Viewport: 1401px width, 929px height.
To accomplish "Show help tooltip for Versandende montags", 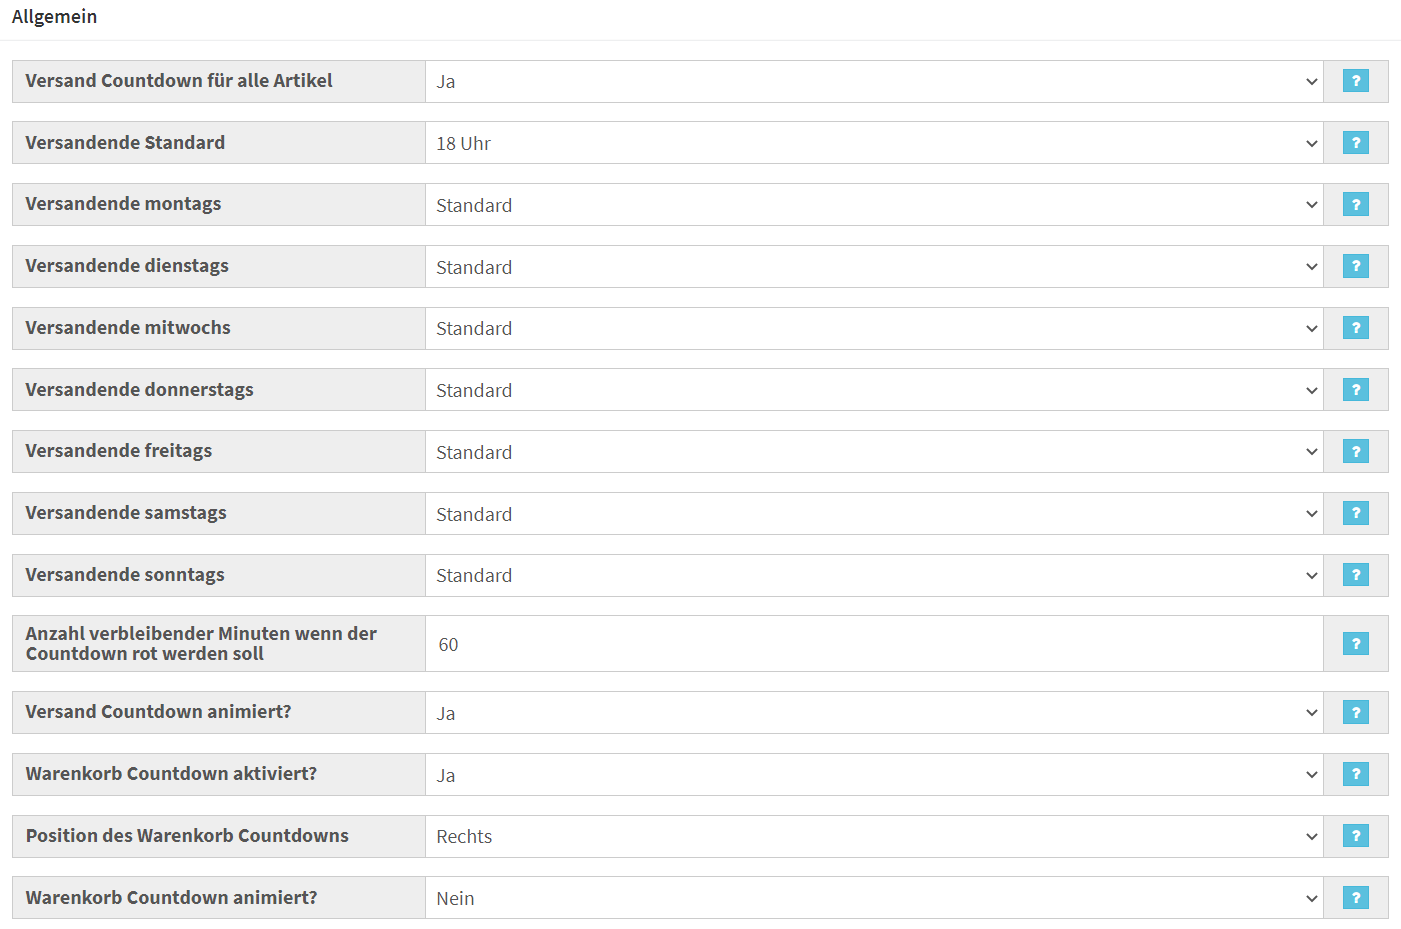I will (x=1355, y=205).
